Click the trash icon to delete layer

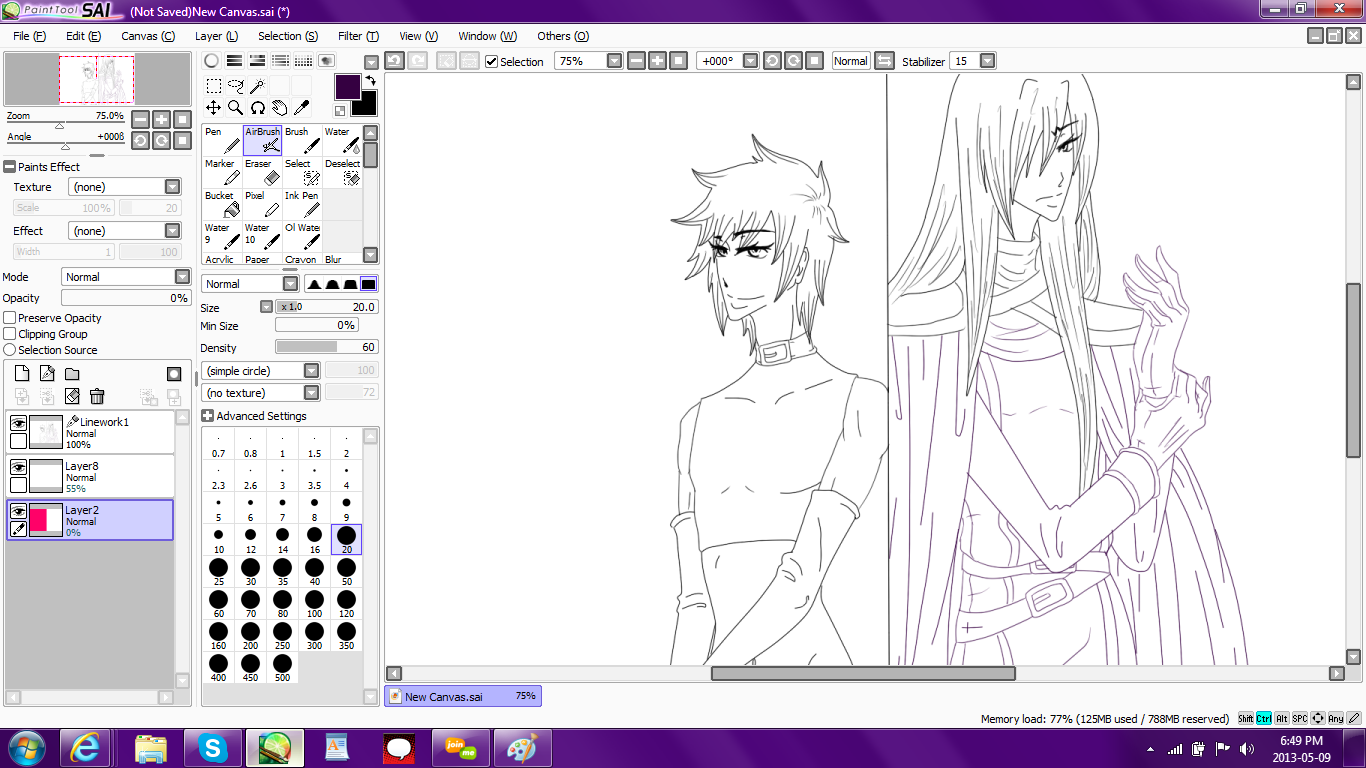coord(97,397)
